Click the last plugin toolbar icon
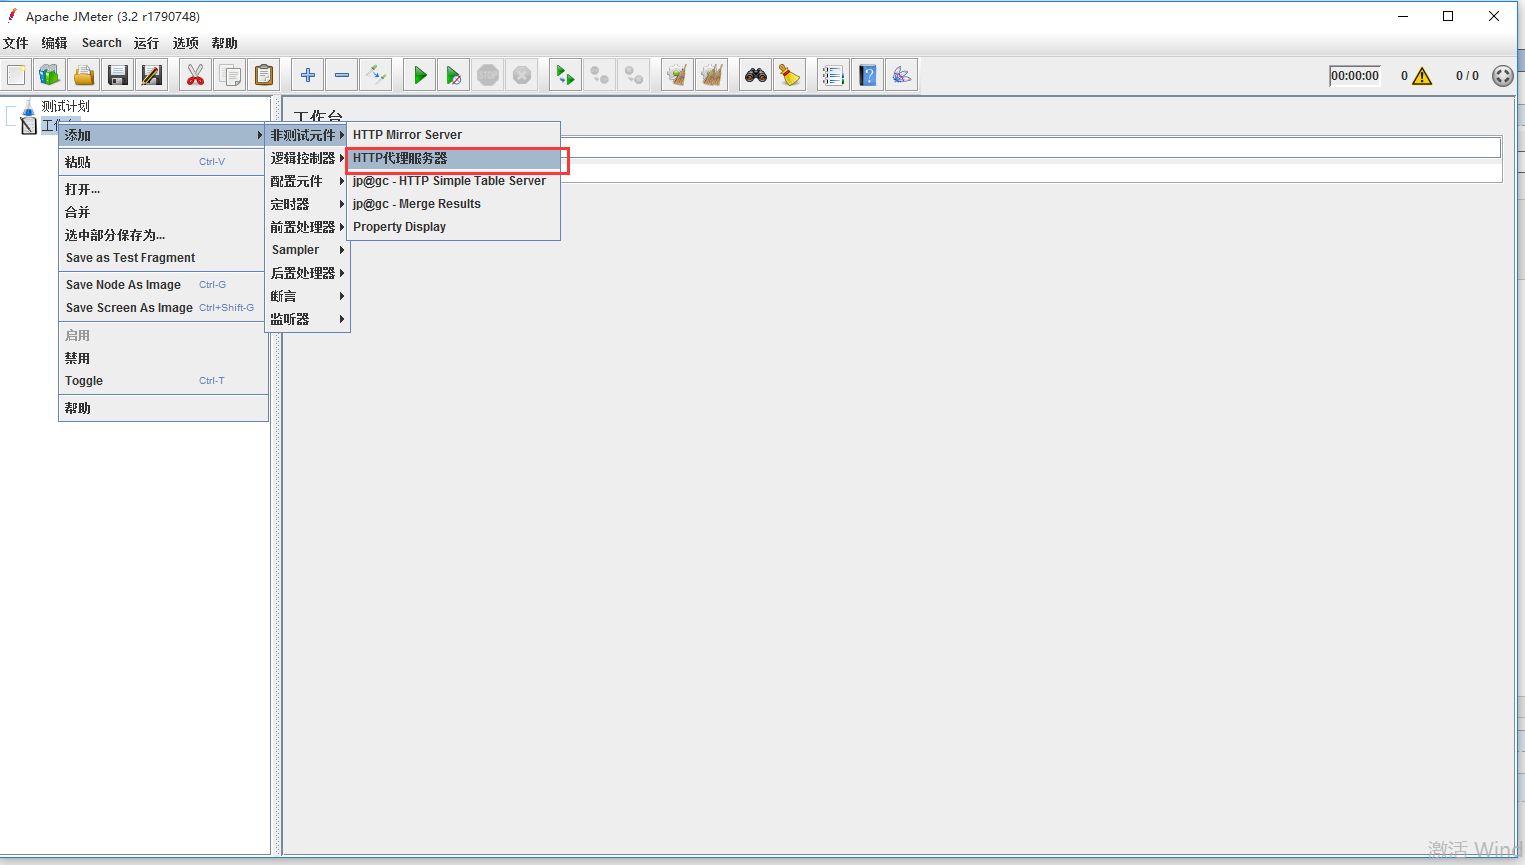 [902, 75]
